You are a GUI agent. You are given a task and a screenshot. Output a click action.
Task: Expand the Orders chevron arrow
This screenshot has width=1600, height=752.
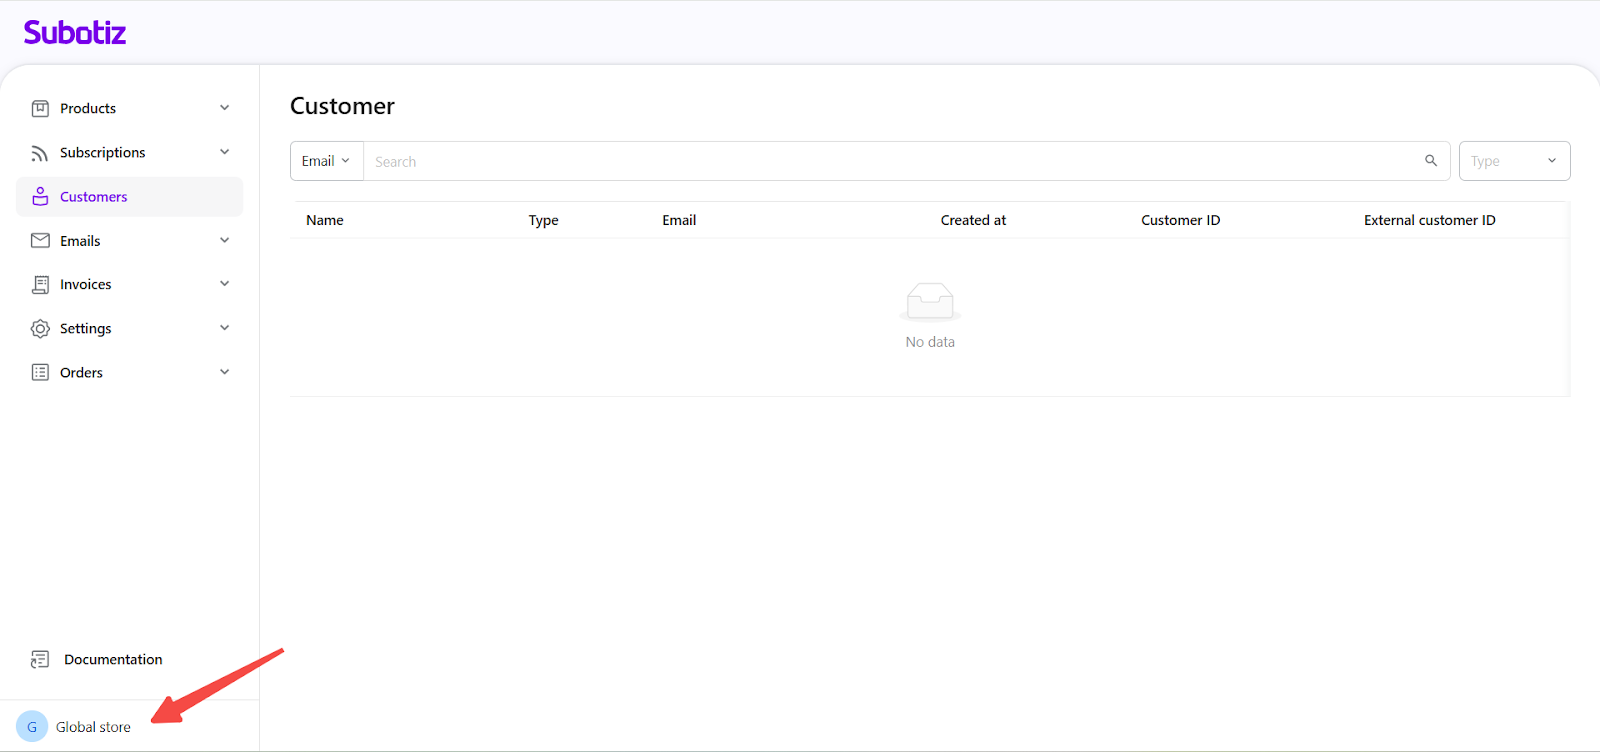[x=225, y=372]
